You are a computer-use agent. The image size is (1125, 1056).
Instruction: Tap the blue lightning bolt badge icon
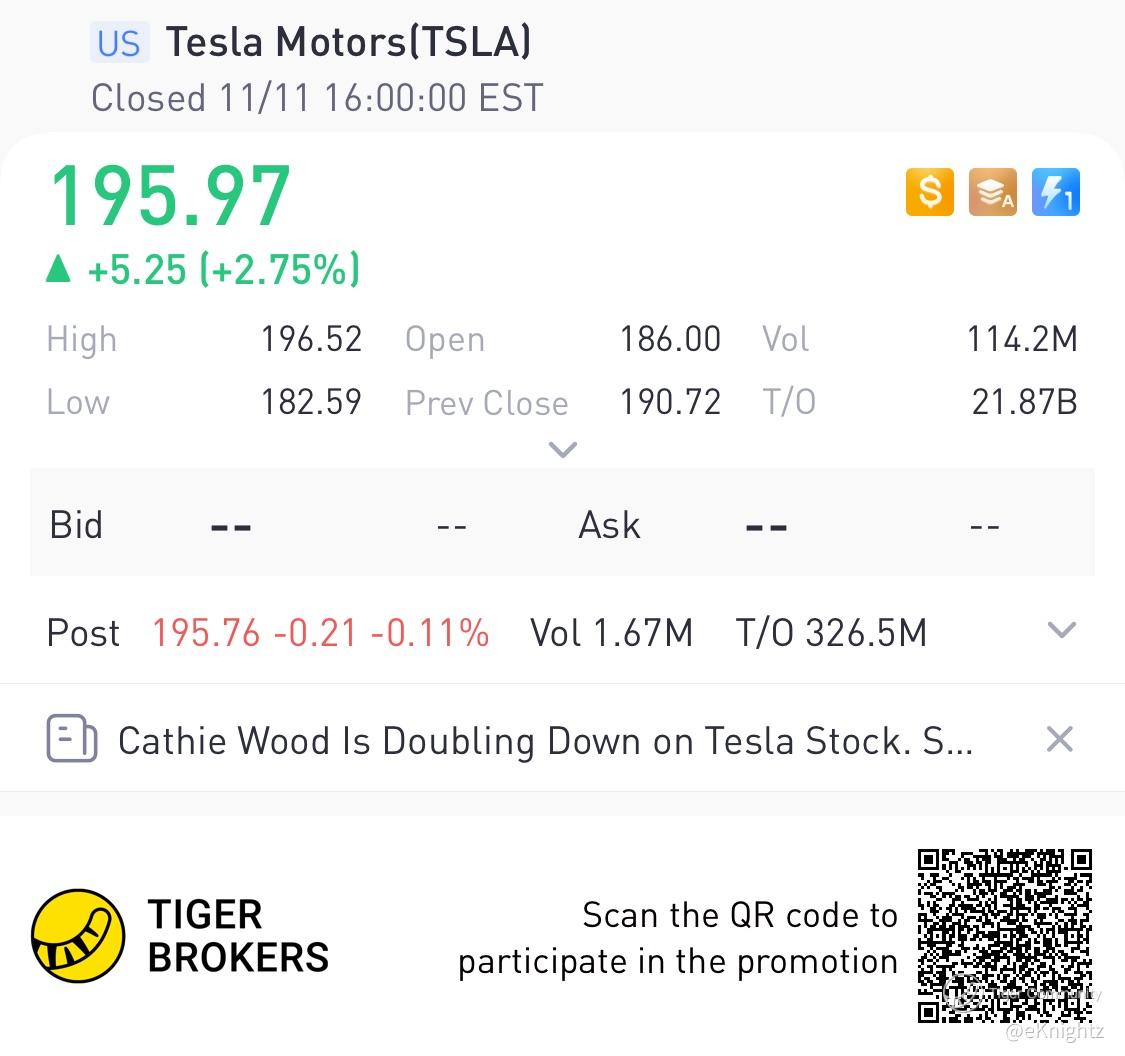point(1055,192)
